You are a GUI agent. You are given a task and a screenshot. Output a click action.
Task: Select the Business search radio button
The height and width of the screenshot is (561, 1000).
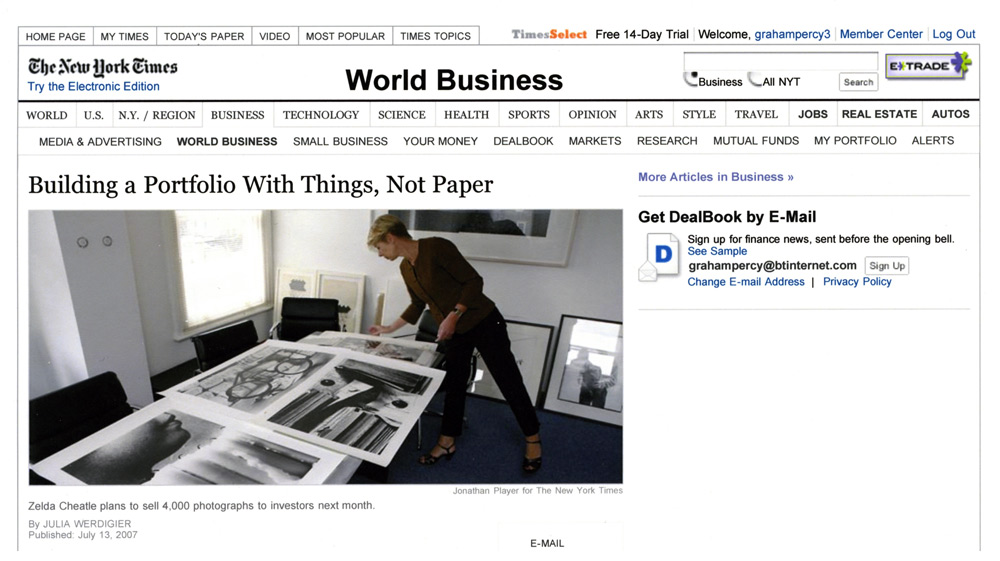(690, 80)
